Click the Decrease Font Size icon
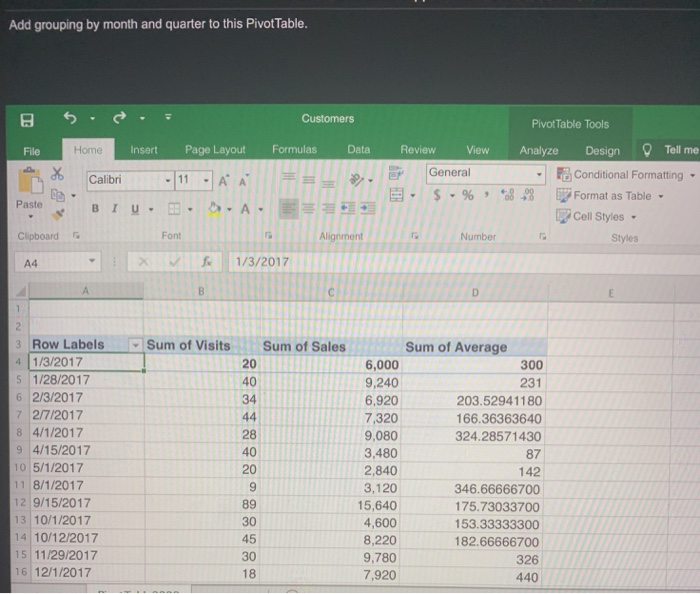Viewport: 700px width, 594px height. pyautogui.click(x=244, y=181)
